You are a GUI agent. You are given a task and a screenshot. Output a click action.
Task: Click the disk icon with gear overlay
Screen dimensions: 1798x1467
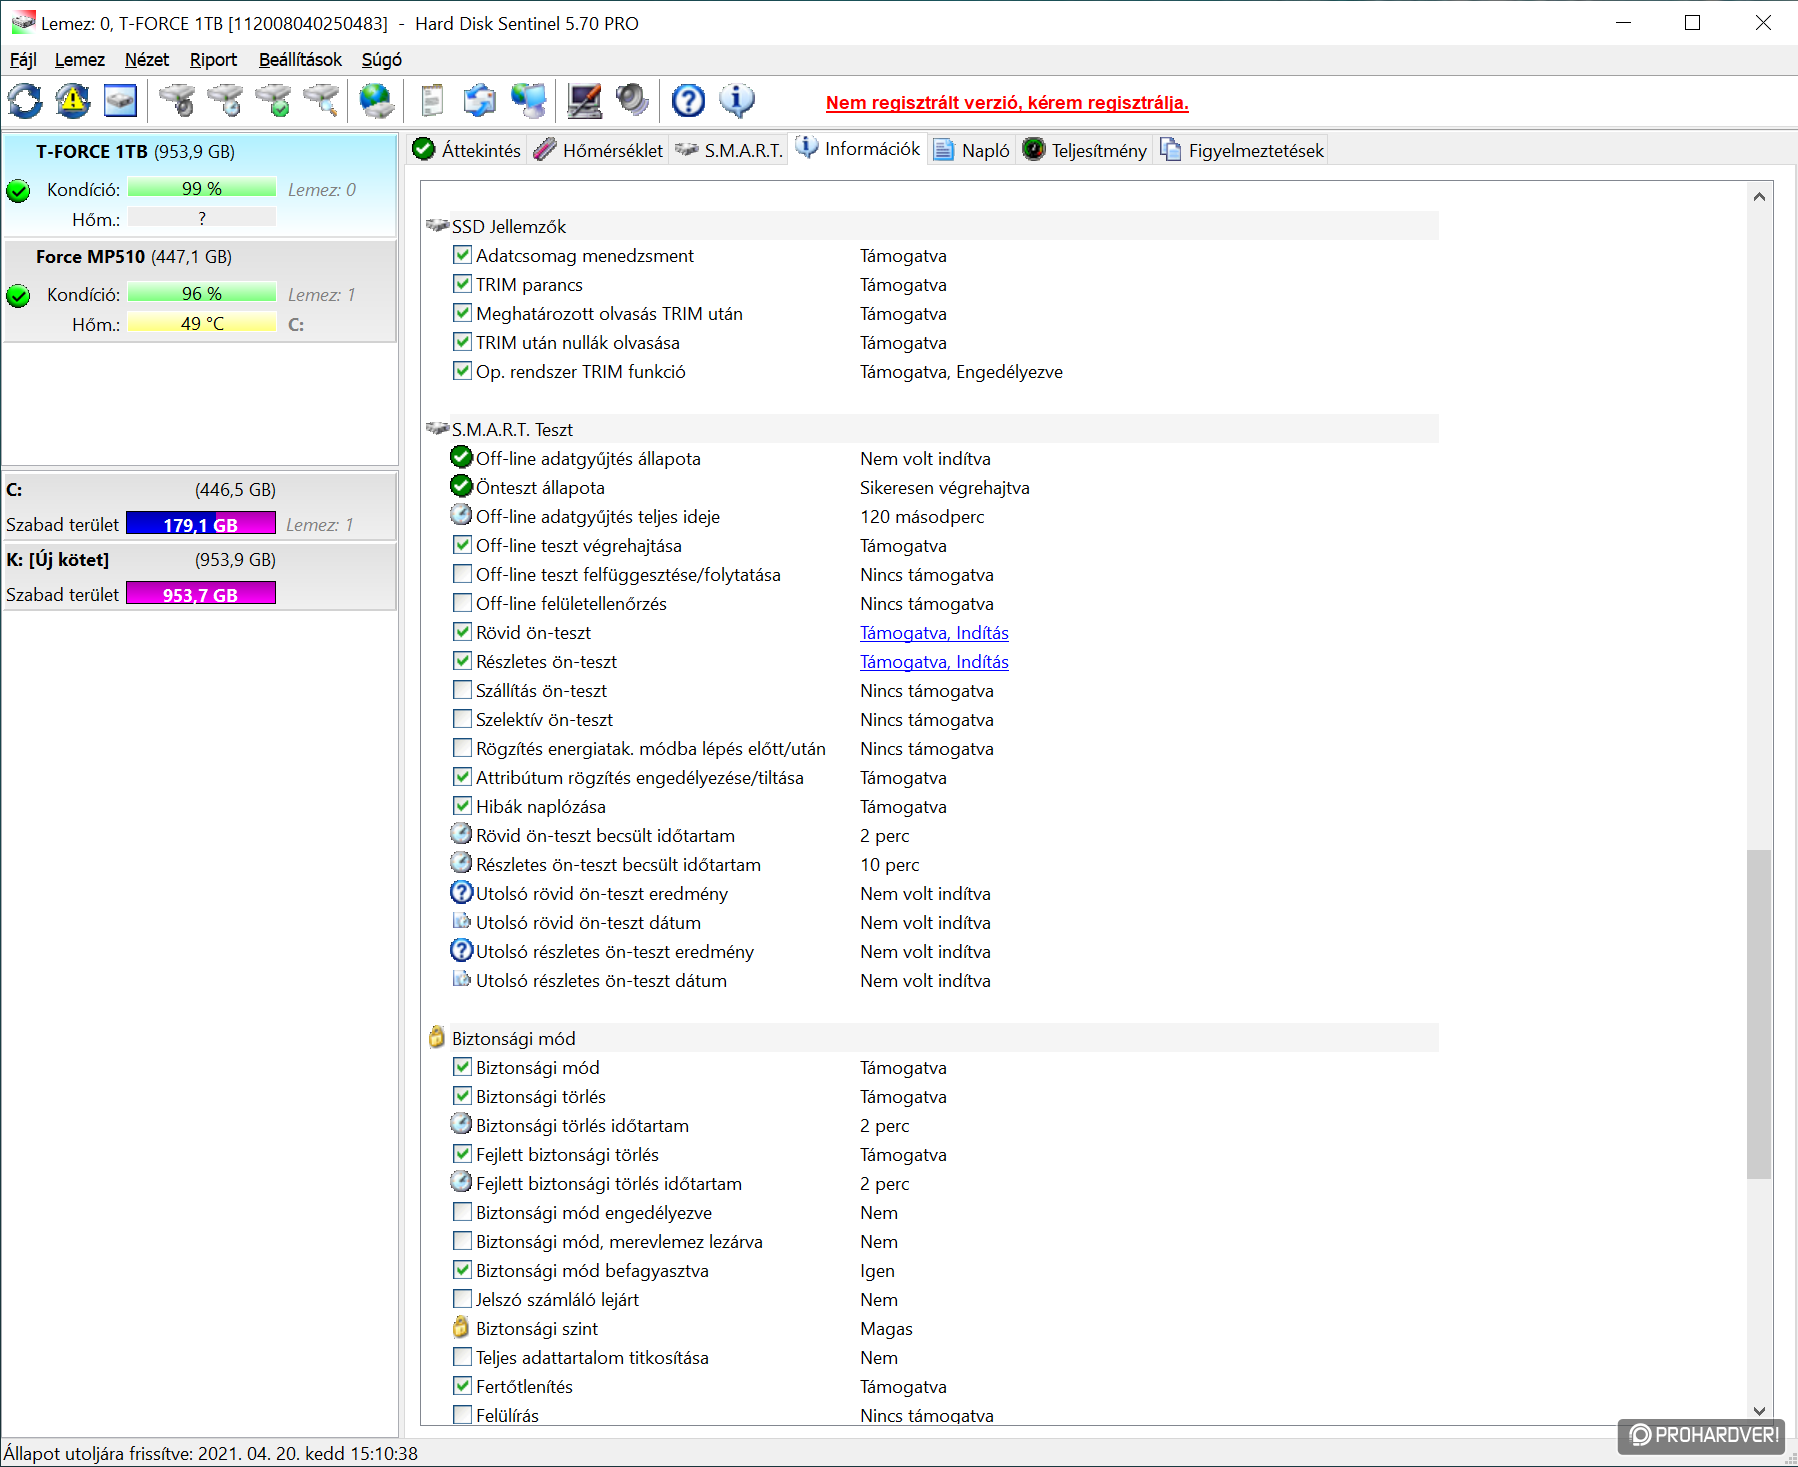point(178,101)
